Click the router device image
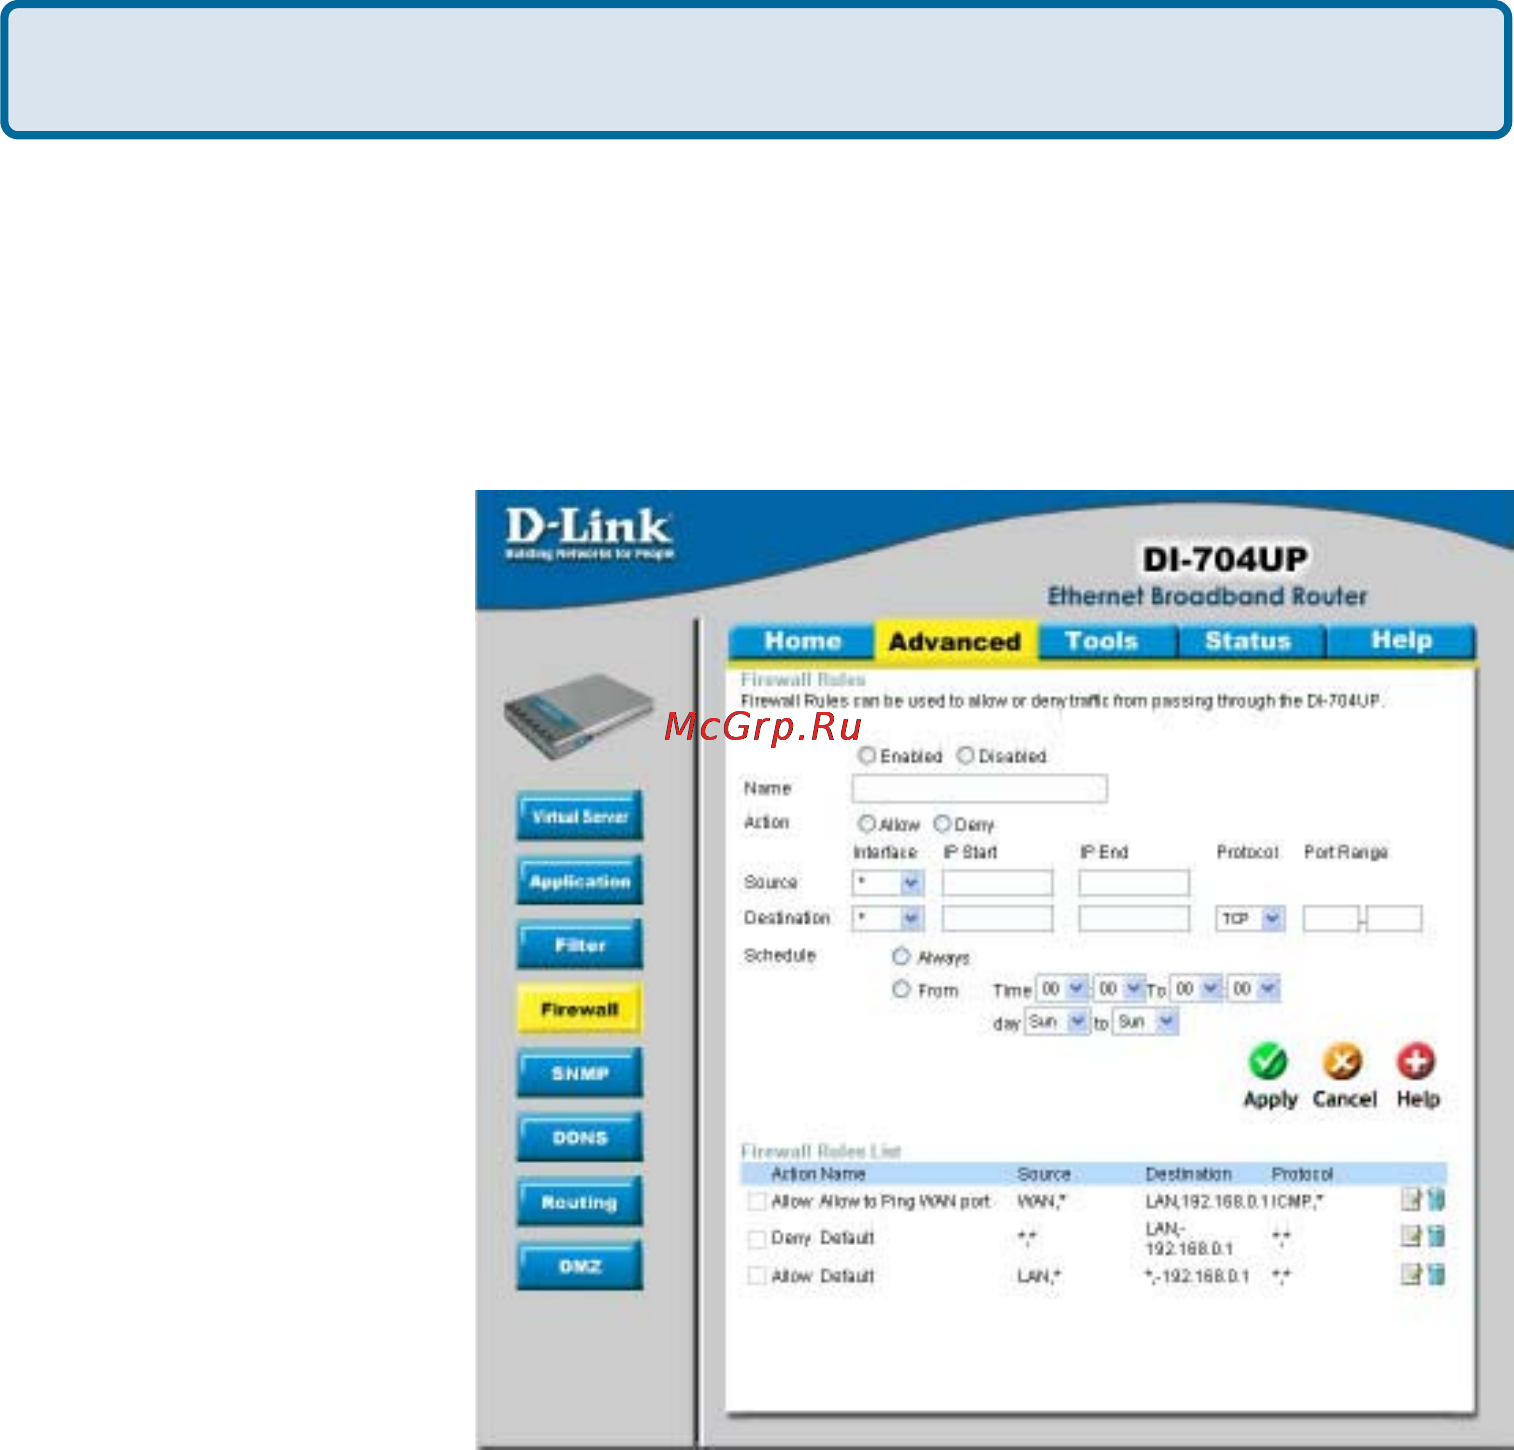 click(x=578, y=716)
